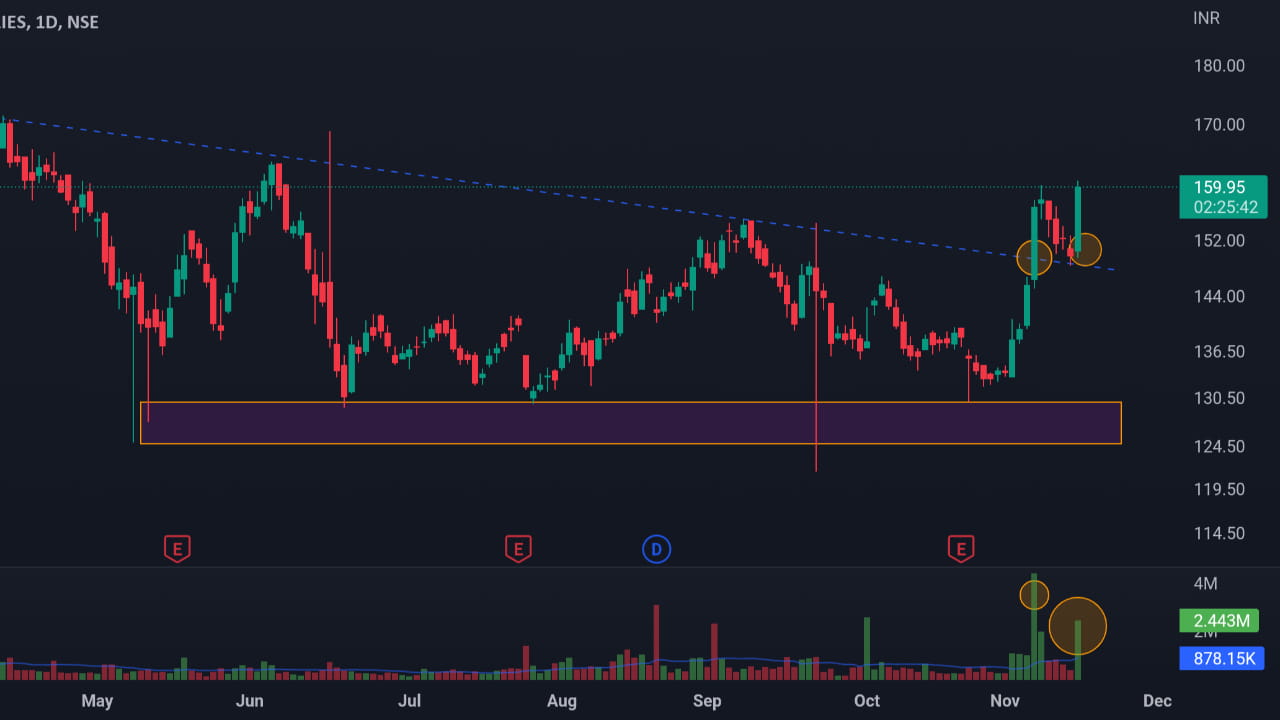Toggle the INR currency label on price scale
Image resolution: width=1280 pixels, height=720 pixels.
(x=1206, y=17)
